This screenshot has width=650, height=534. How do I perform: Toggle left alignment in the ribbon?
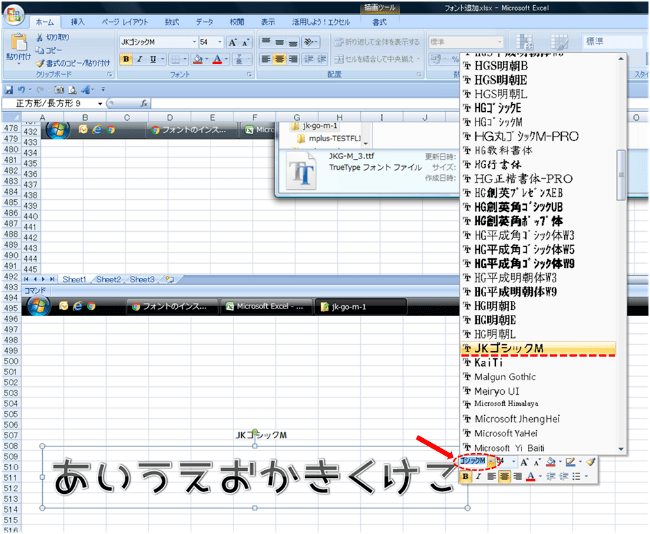pyautogui.click(x=266, y=59)
